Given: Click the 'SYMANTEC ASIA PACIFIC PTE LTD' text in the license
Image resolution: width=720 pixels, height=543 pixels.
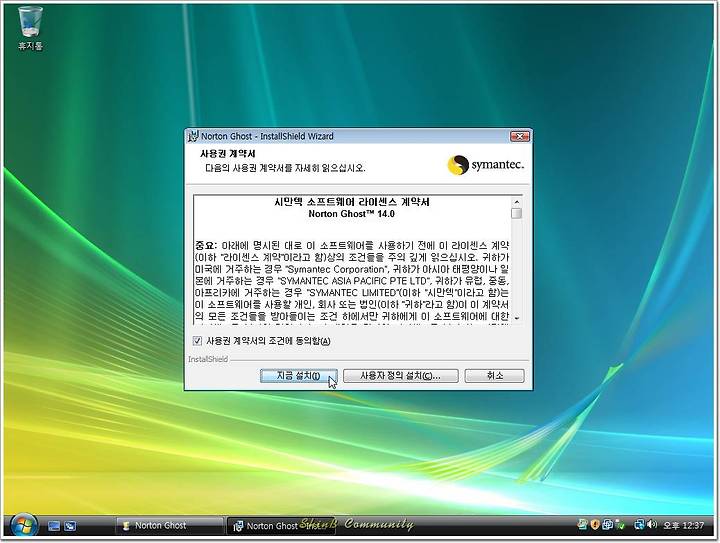Looking at the screenshot, I should 355,280.
